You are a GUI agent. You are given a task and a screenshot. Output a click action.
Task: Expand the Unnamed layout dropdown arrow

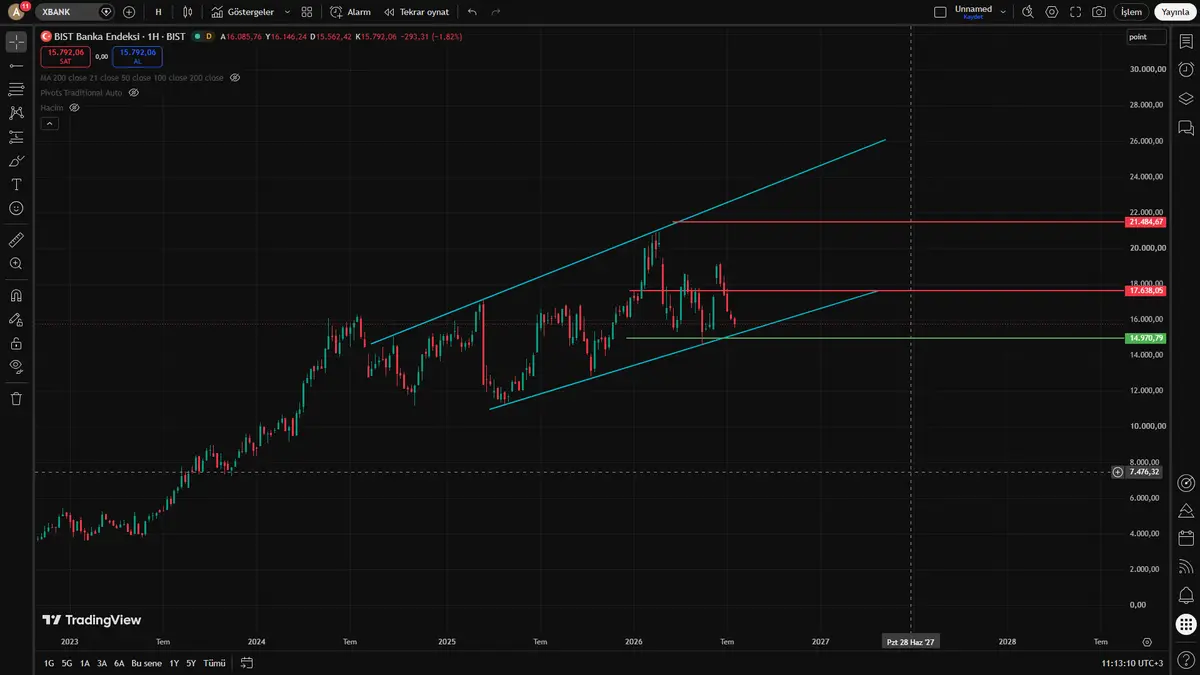(1003, 12)
